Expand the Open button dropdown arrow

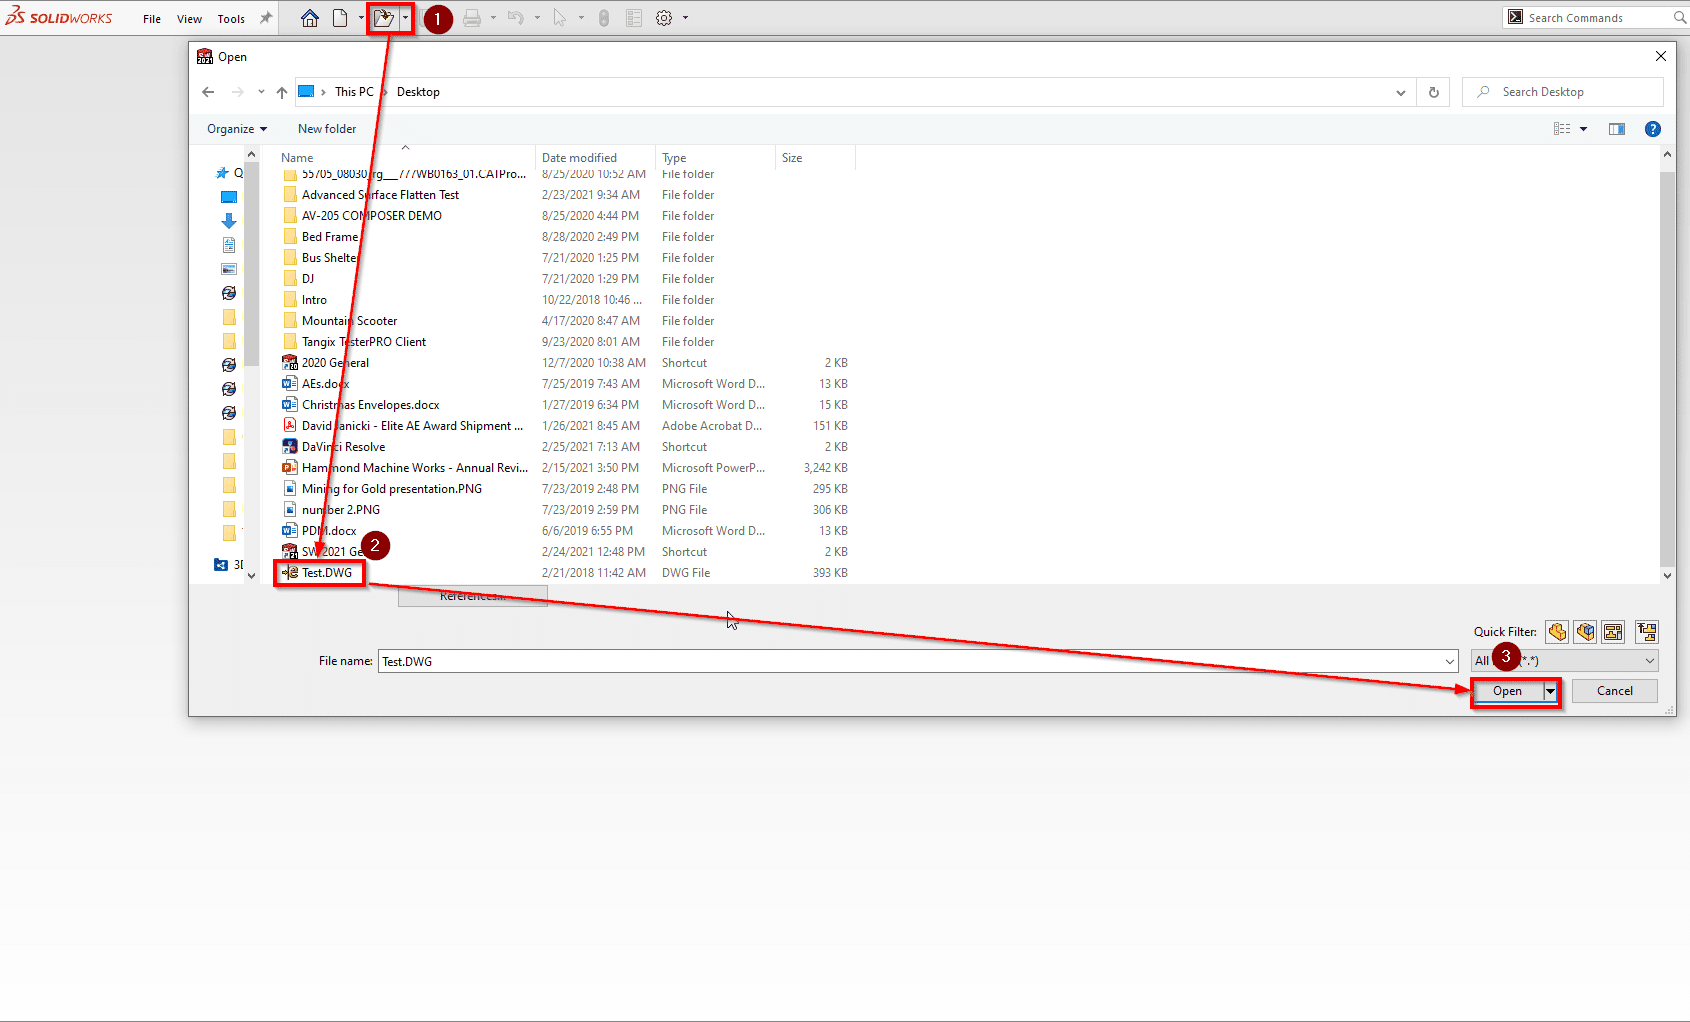point(1550,691)
